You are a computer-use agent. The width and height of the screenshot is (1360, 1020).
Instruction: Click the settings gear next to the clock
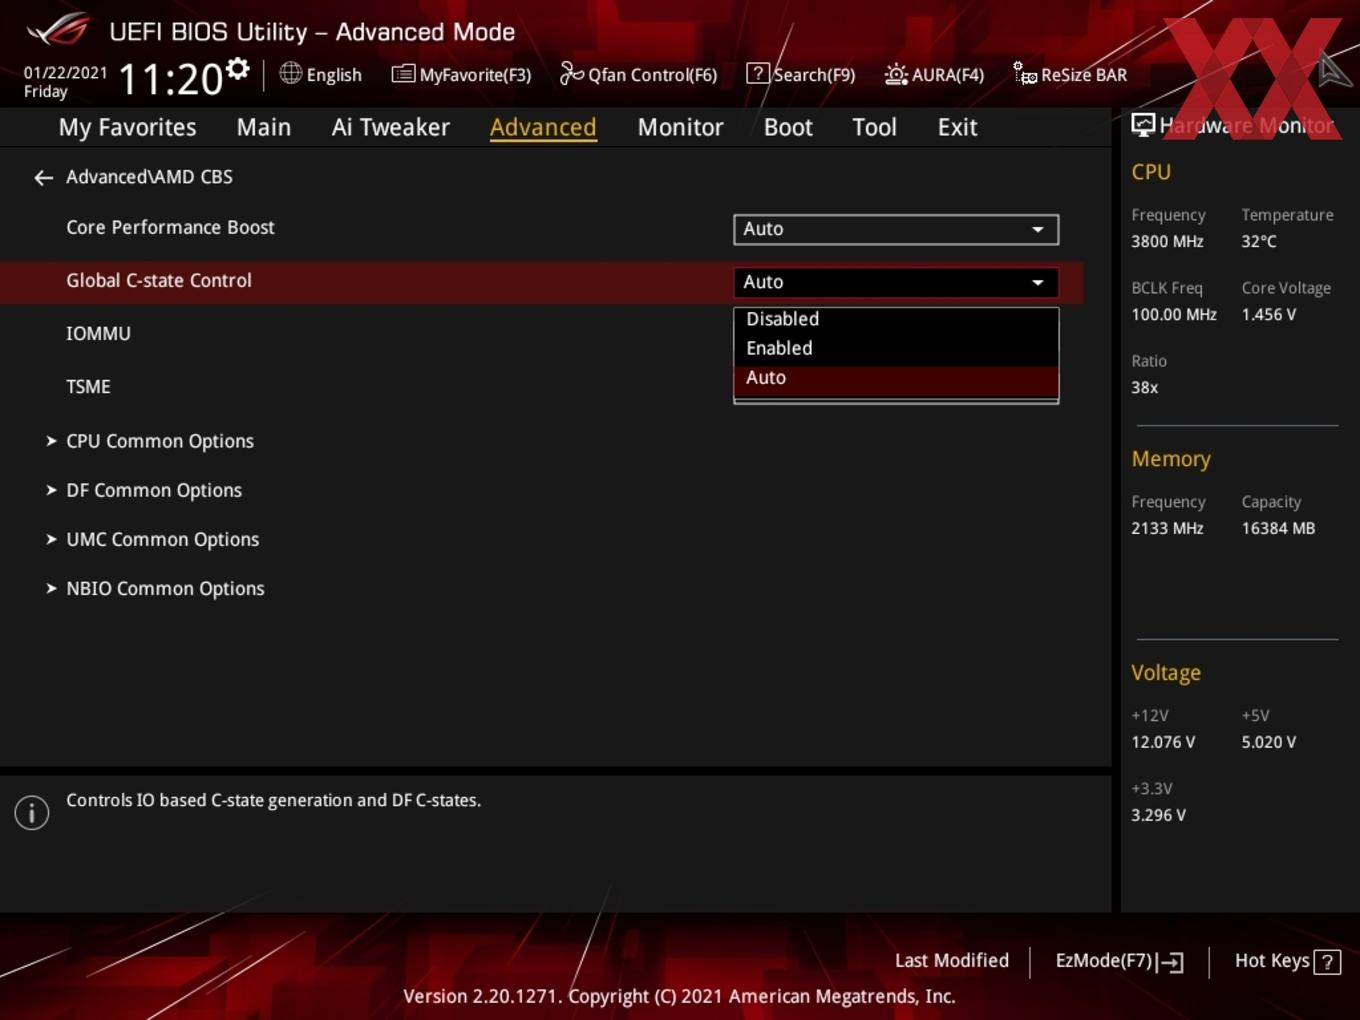237,68
